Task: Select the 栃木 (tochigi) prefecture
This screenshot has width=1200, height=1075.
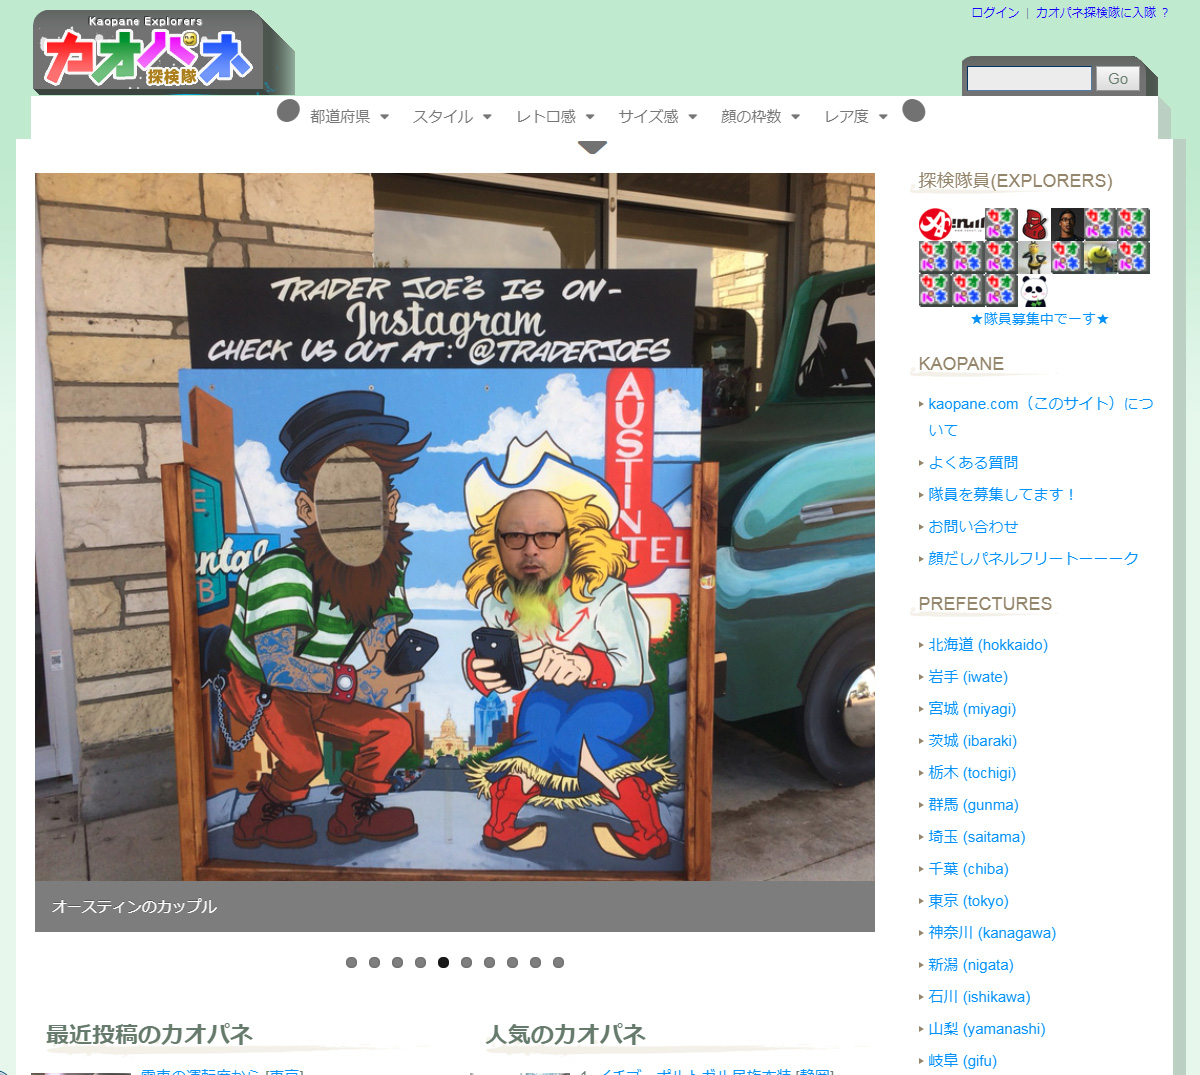Action: (x=972, y=773)
